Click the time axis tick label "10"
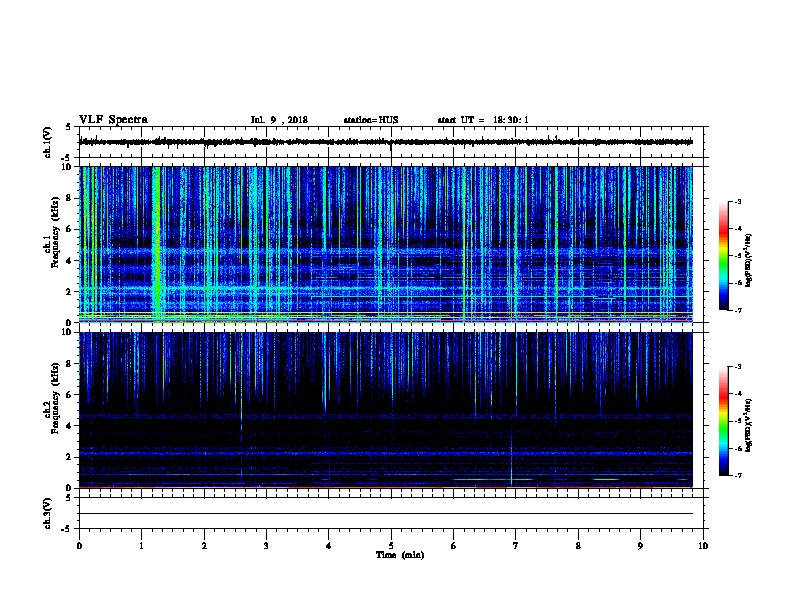 point(703,546)
